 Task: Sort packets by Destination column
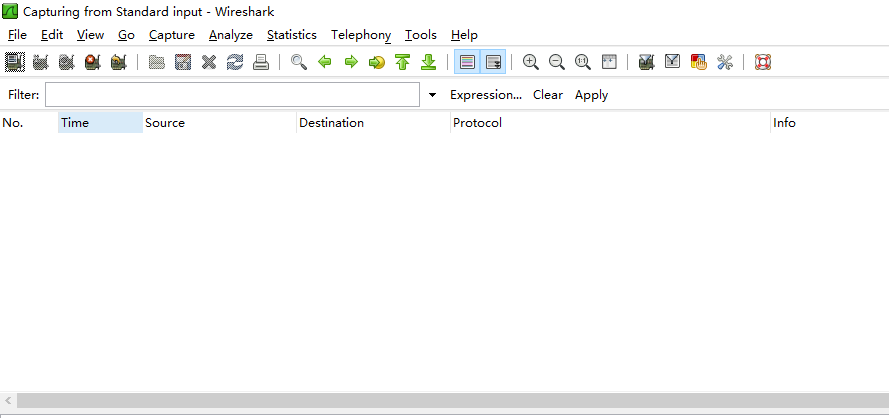click(x=374, y=123)
